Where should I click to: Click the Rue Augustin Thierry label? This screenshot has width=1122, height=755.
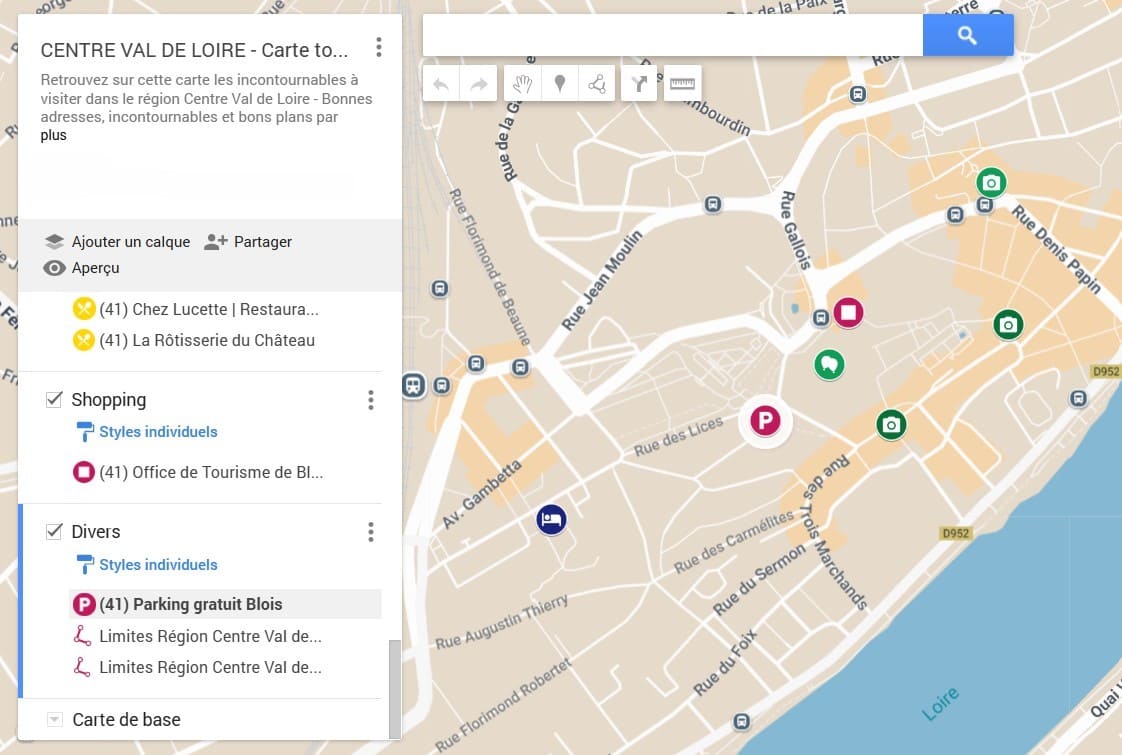tap(502, 621)
